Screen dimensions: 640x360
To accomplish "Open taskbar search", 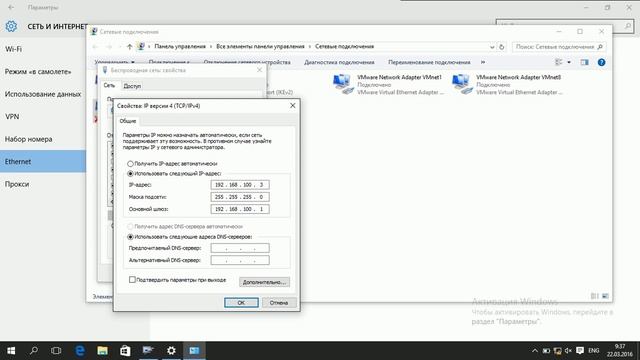I will pyautogui.click(x=34, y=351).
